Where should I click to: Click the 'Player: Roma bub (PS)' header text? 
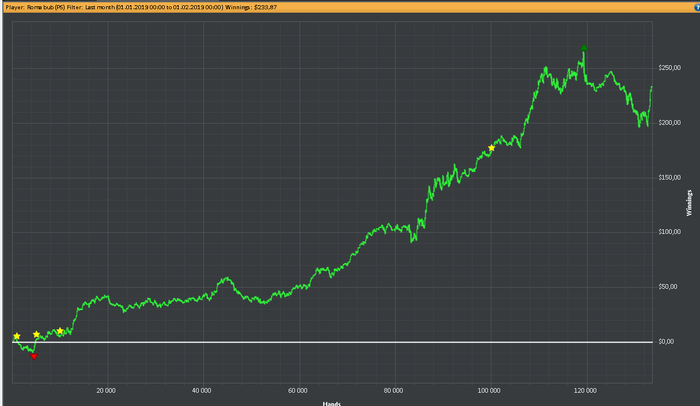click(35, 7)
